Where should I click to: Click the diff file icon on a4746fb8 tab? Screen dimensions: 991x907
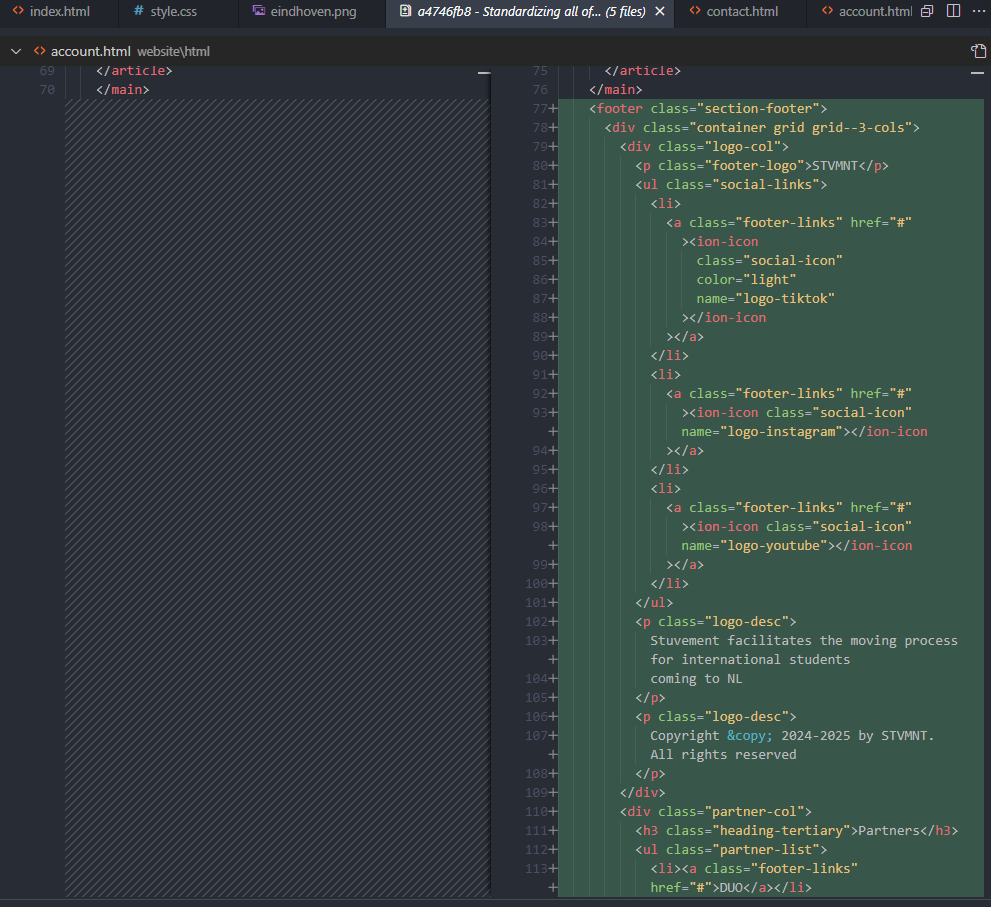[x=404, y=12]
